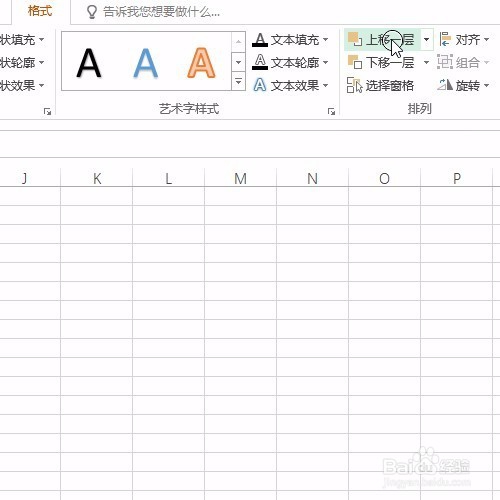The height and width of the screenshot is (500, 500).
Task: Click WordArt gallery next row arrow
Action: [x=238, y=62]
